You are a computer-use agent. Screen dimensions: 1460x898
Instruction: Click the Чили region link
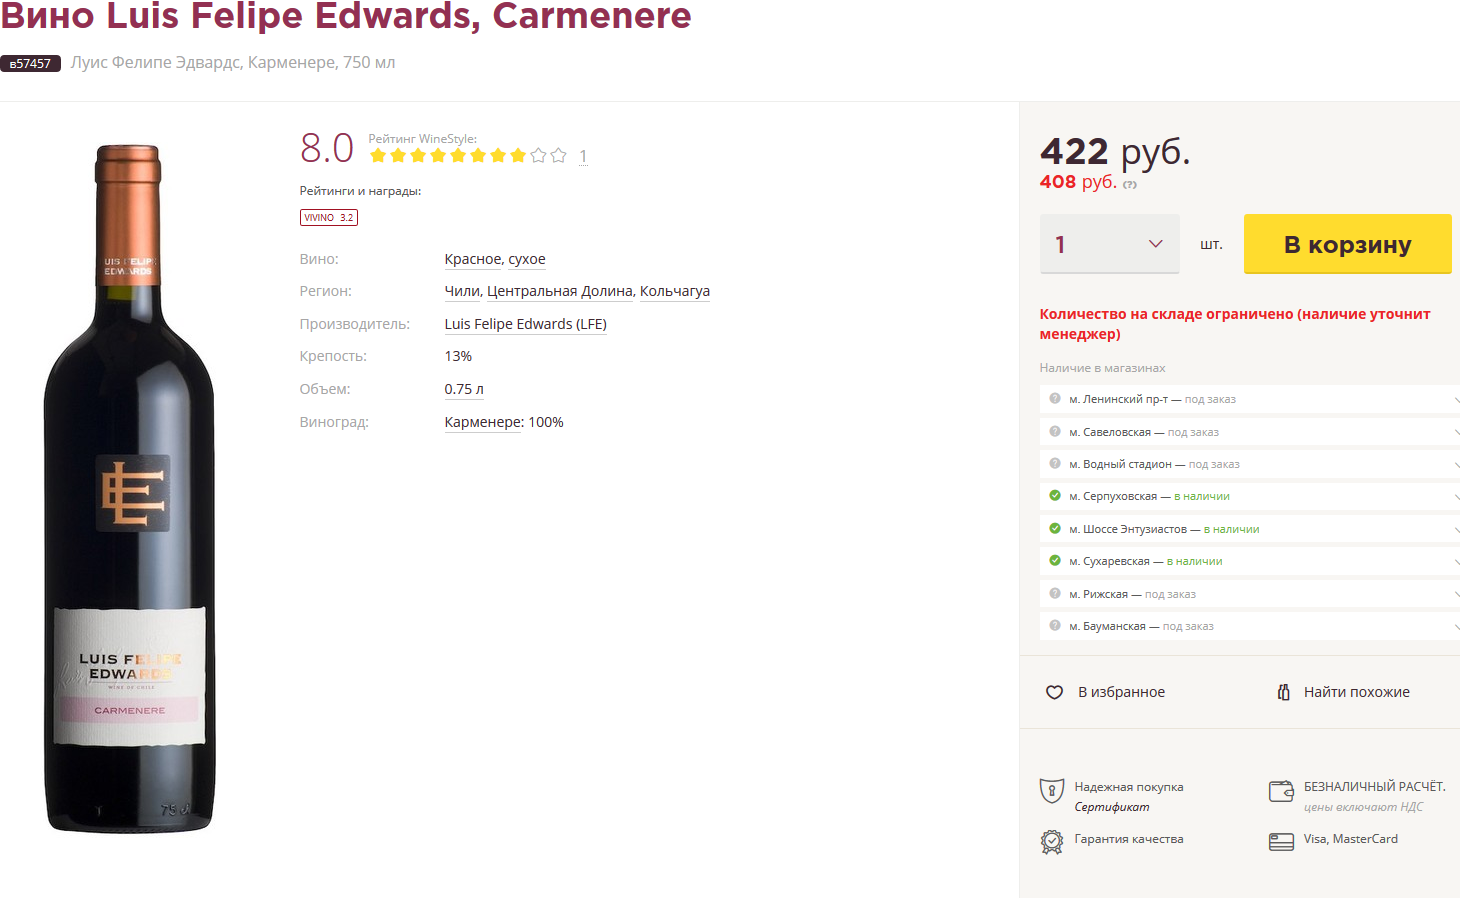(x=462, y=291)
